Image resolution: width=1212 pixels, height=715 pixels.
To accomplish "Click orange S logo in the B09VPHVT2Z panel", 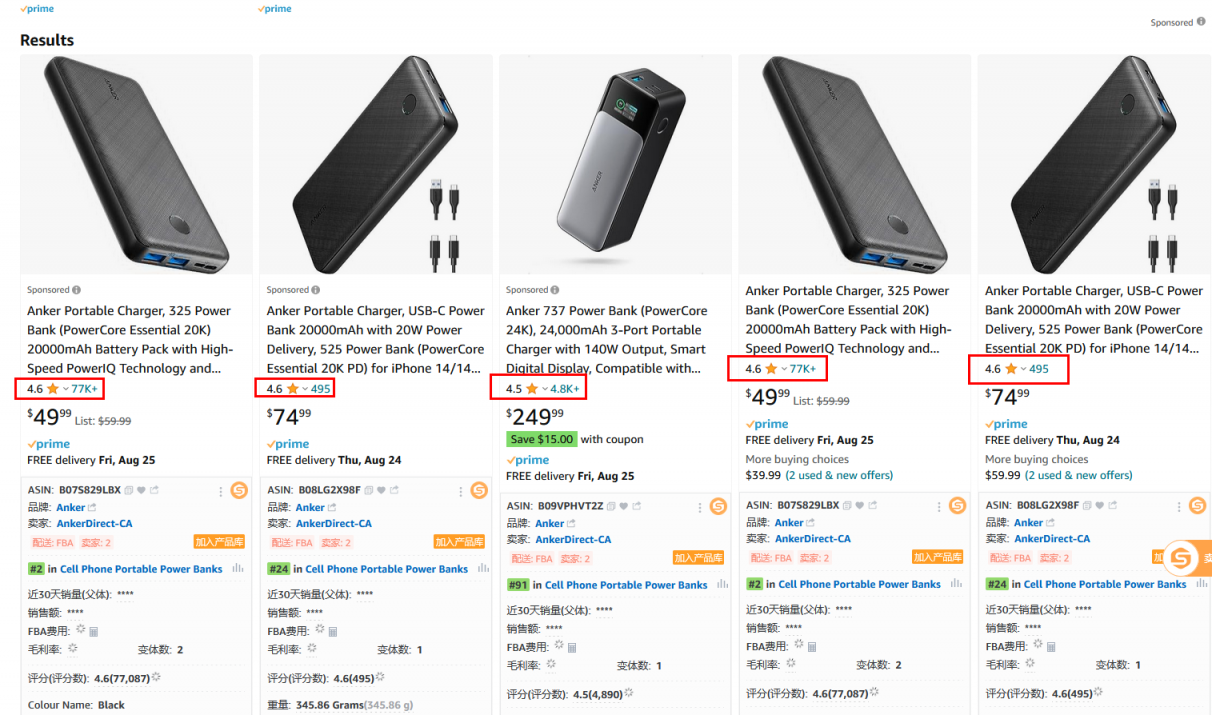I will (x=718, y=506).
